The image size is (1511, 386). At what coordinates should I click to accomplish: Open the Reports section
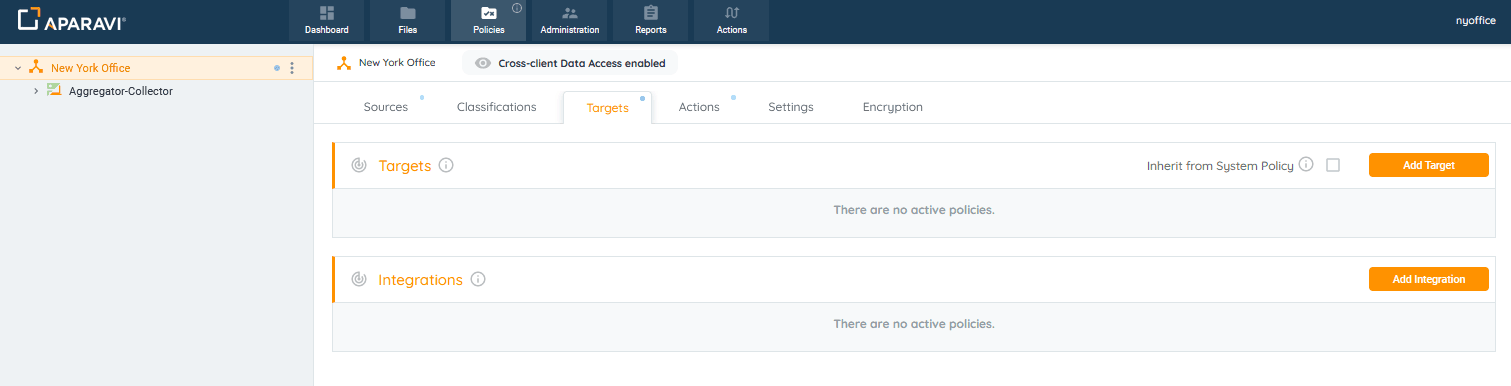click(650, 20)
